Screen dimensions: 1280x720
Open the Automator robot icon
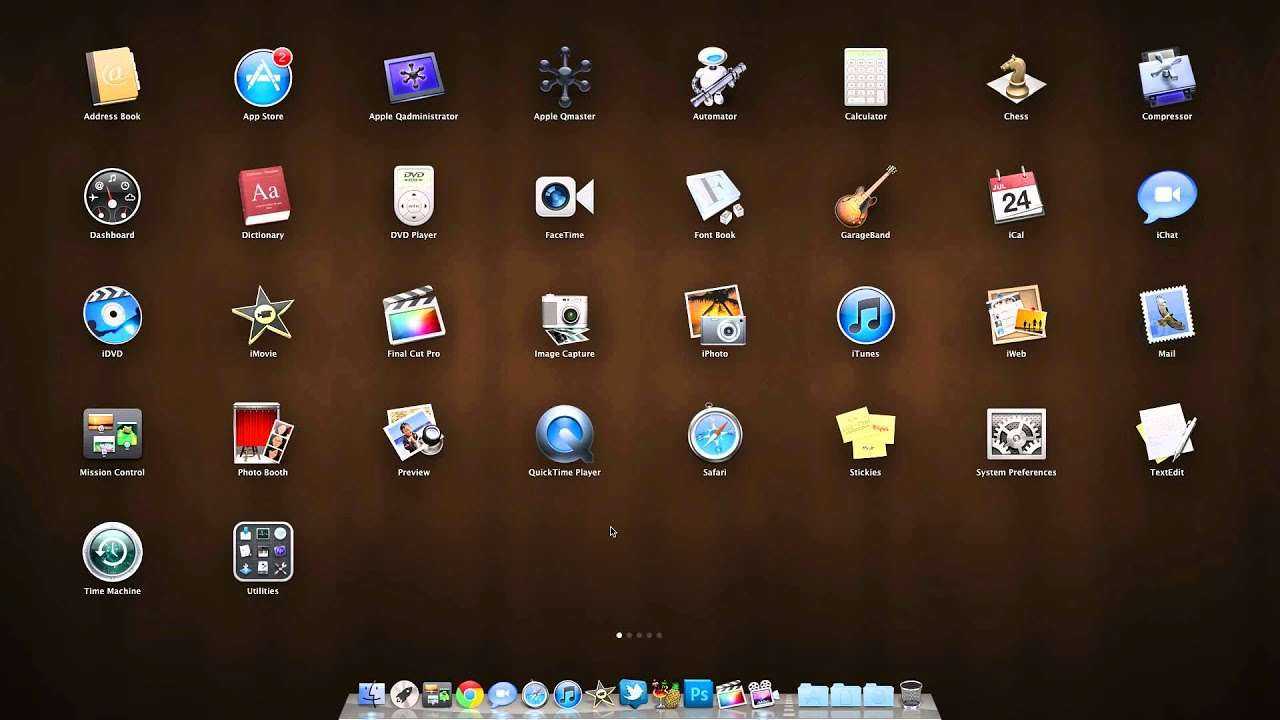coord(715,78)
